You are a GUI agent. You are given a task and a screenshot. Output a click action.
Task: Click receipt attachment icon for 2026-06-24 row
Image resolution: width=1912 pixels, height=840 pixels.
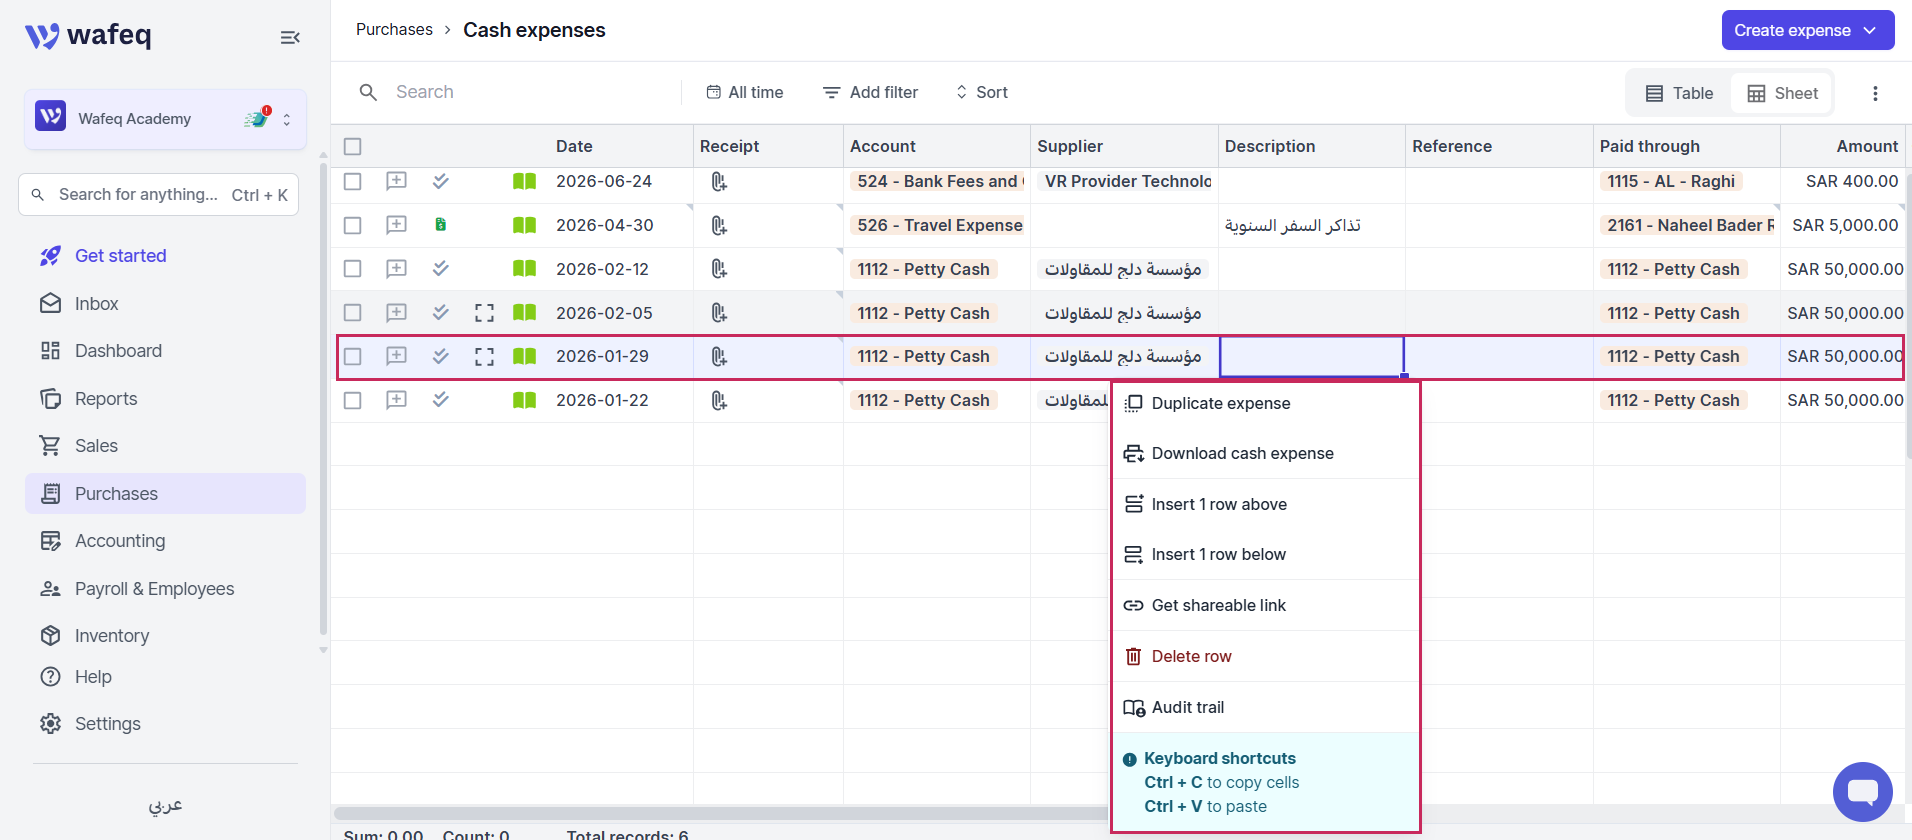pos(719,181)
